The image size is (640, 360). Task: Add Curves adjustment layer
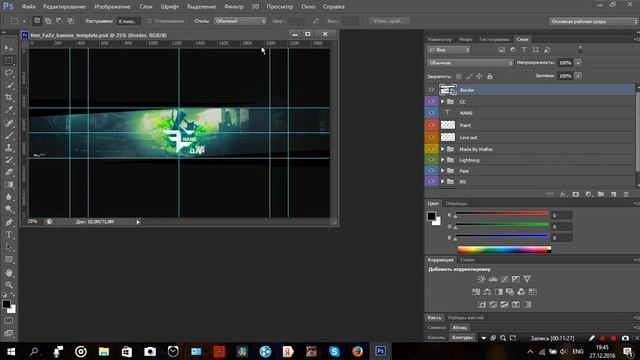504,279
